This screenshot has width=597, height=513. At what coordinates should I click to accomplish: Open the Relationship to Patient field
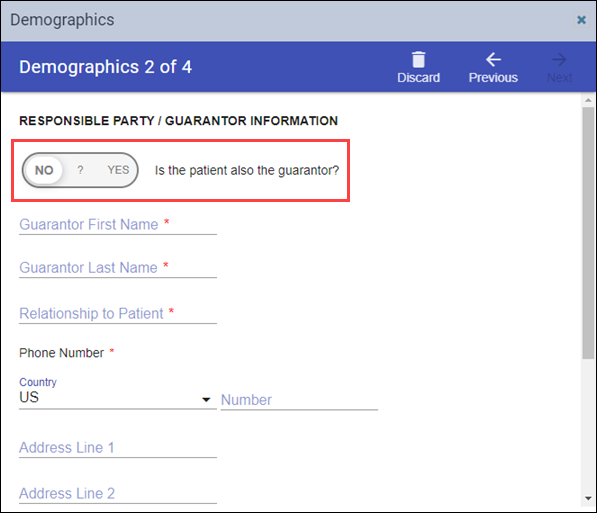[118, 313]
